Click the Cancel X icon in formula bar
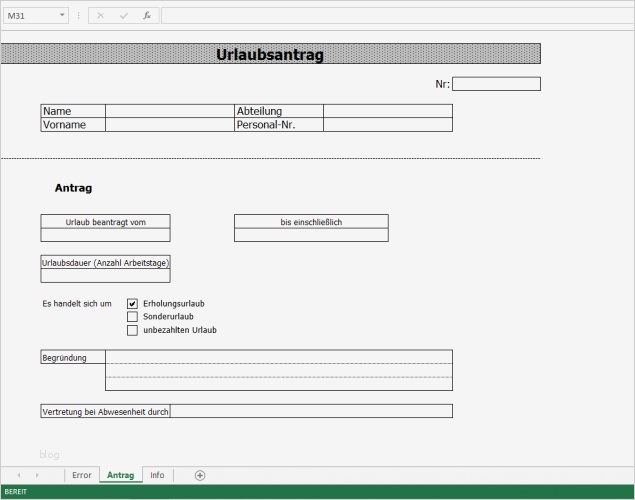Image resolution: width=635 pixels, height=500 pixels. click(100, 16)
